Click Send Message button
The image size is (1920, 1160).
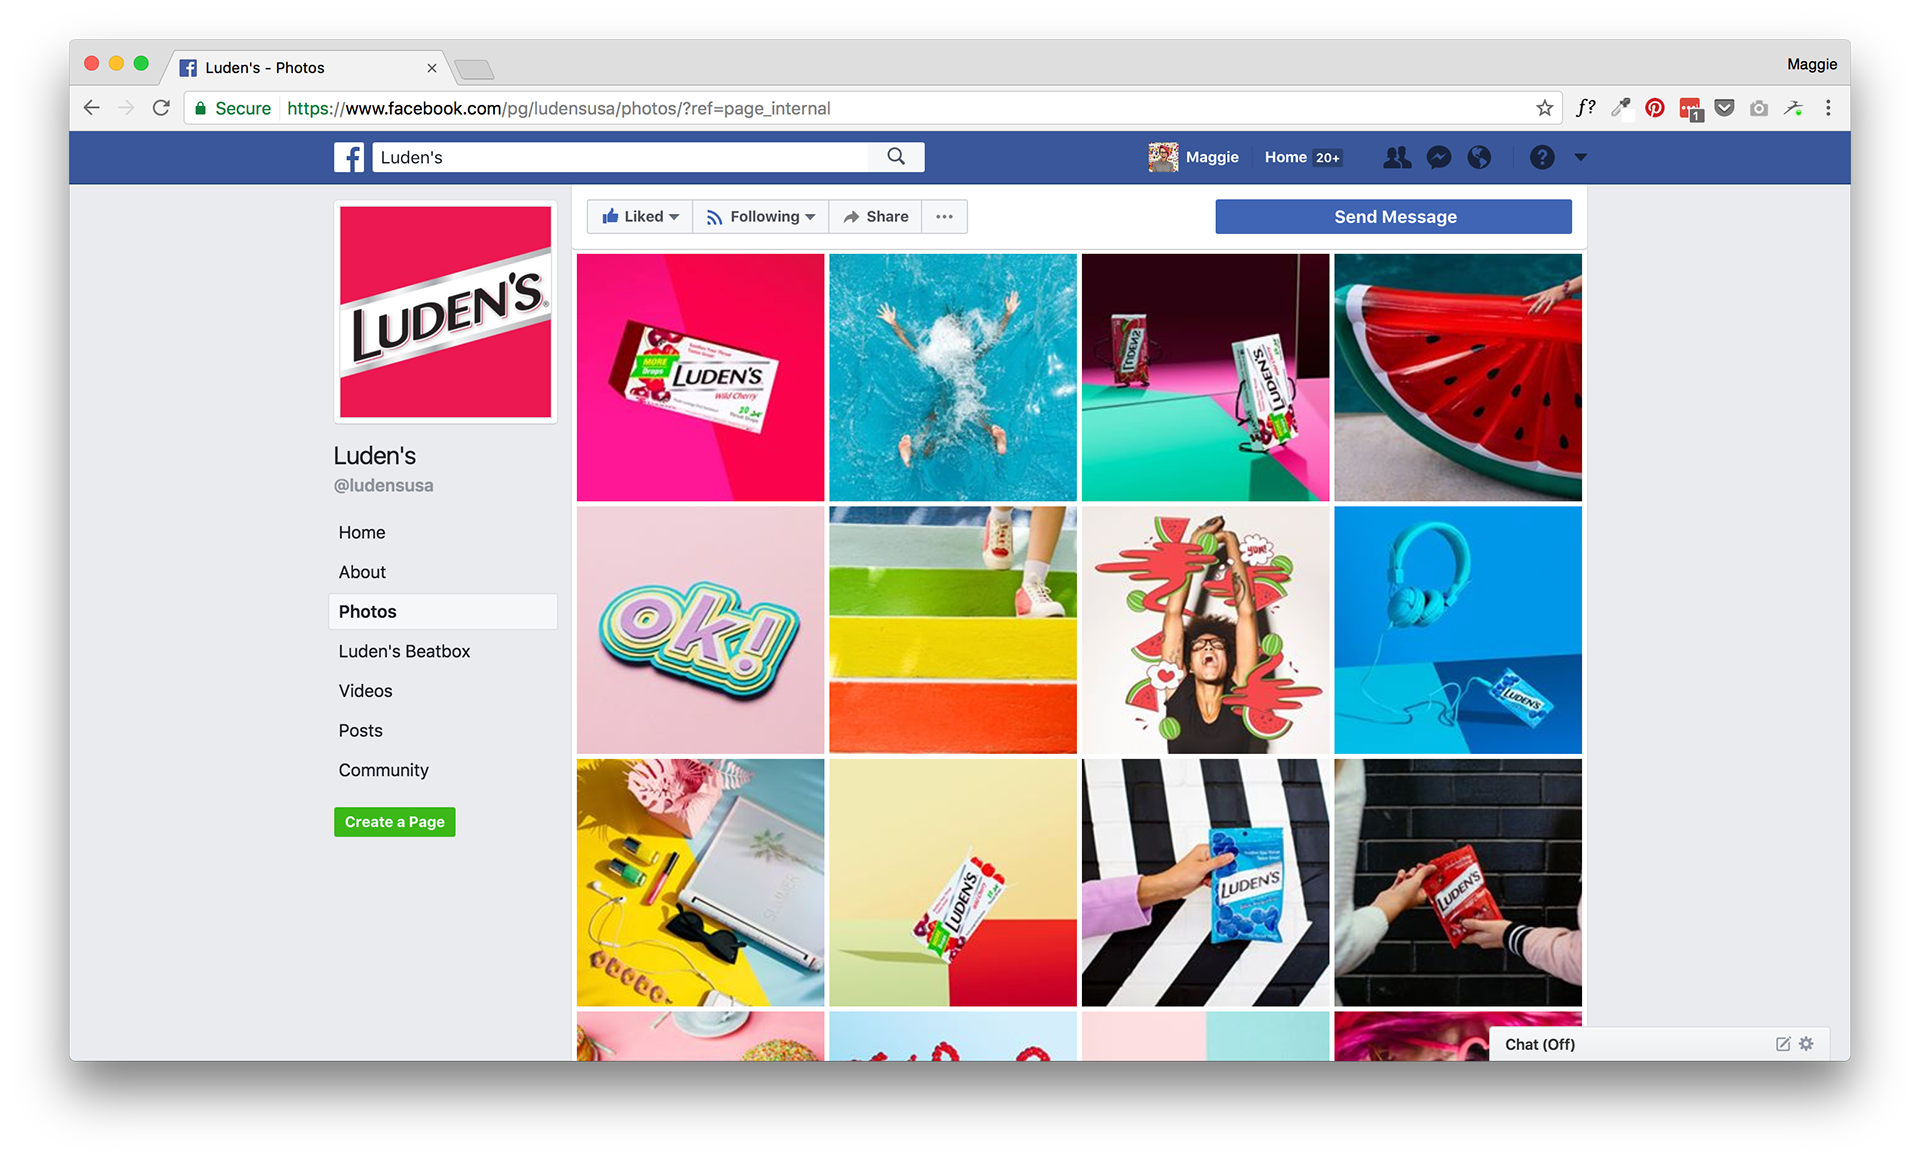click(1393, 216)
